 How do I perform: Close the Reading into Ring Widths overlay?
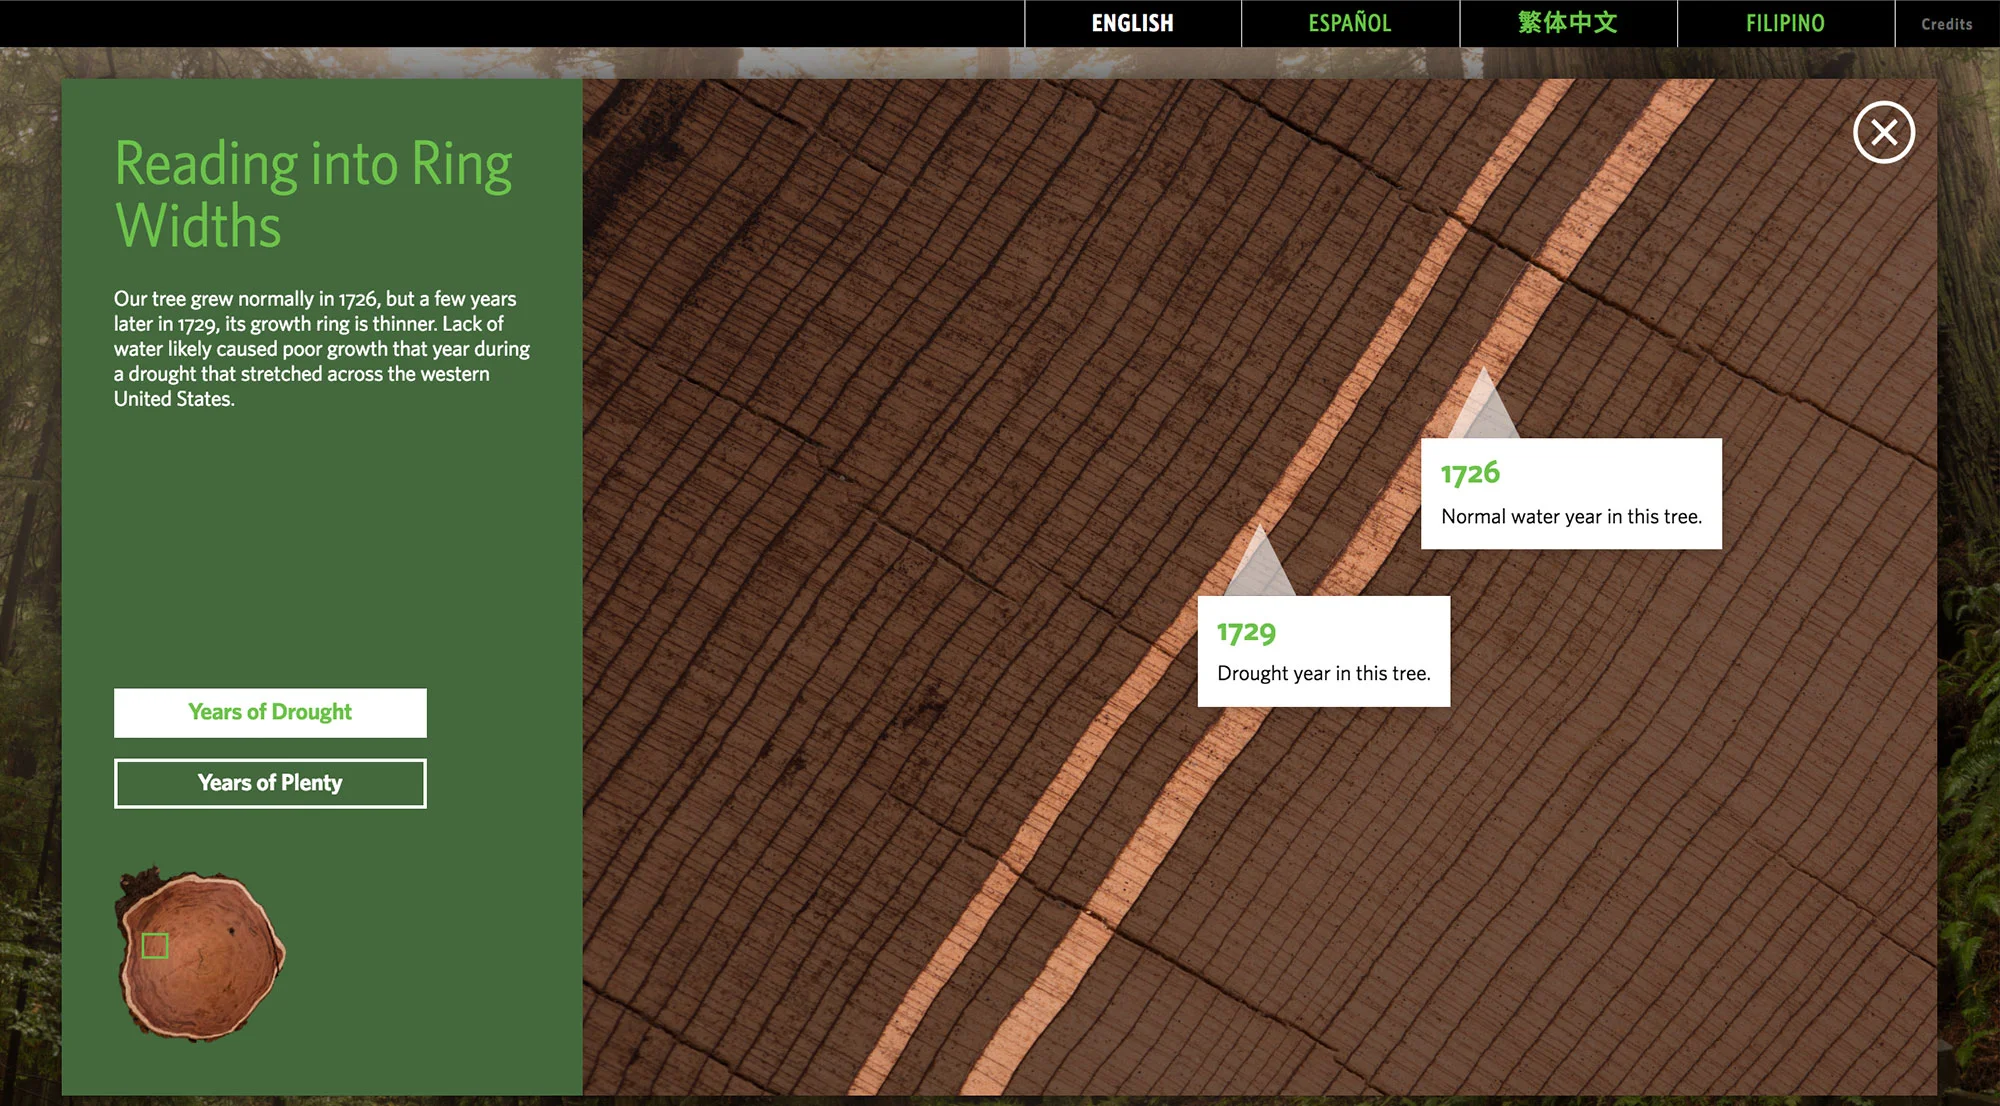[1883, 132]
